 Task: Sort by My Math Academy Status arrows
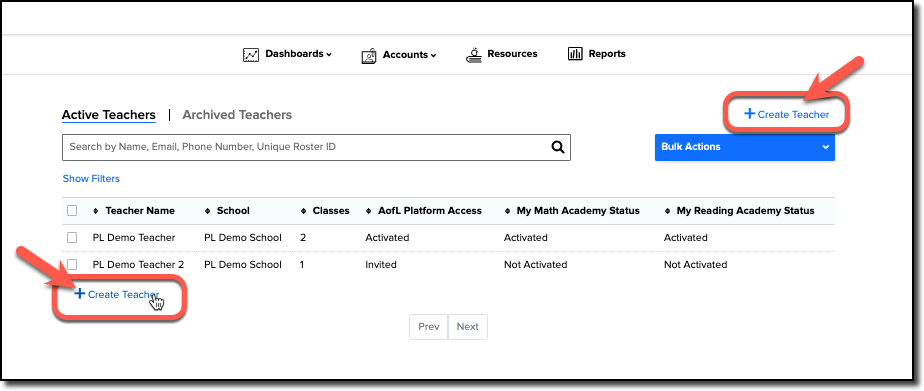[x=507, y=211]
